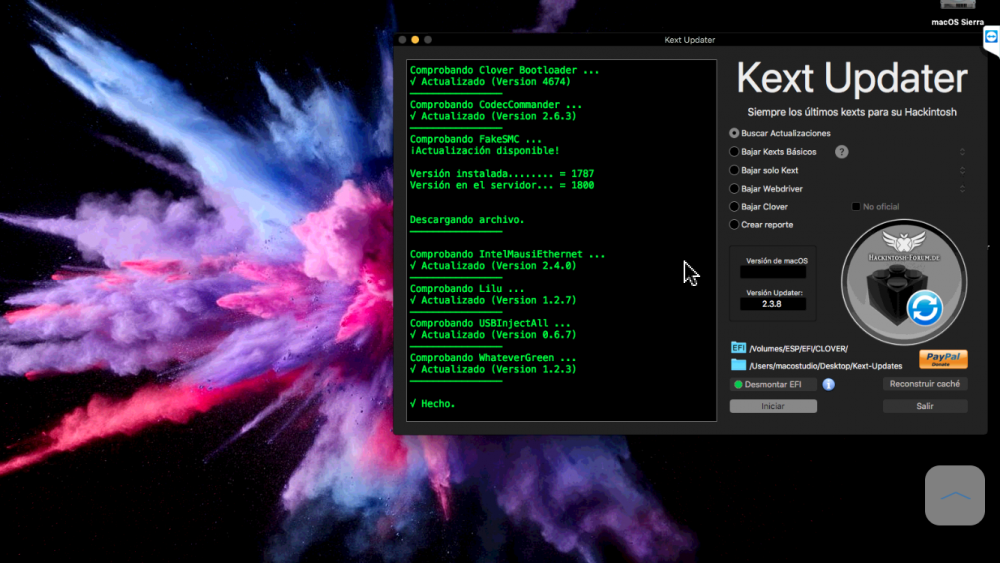Click the blue info icon beside Desmontar EFI
This screenshot has height=563, width=1000.
point(828,384)
